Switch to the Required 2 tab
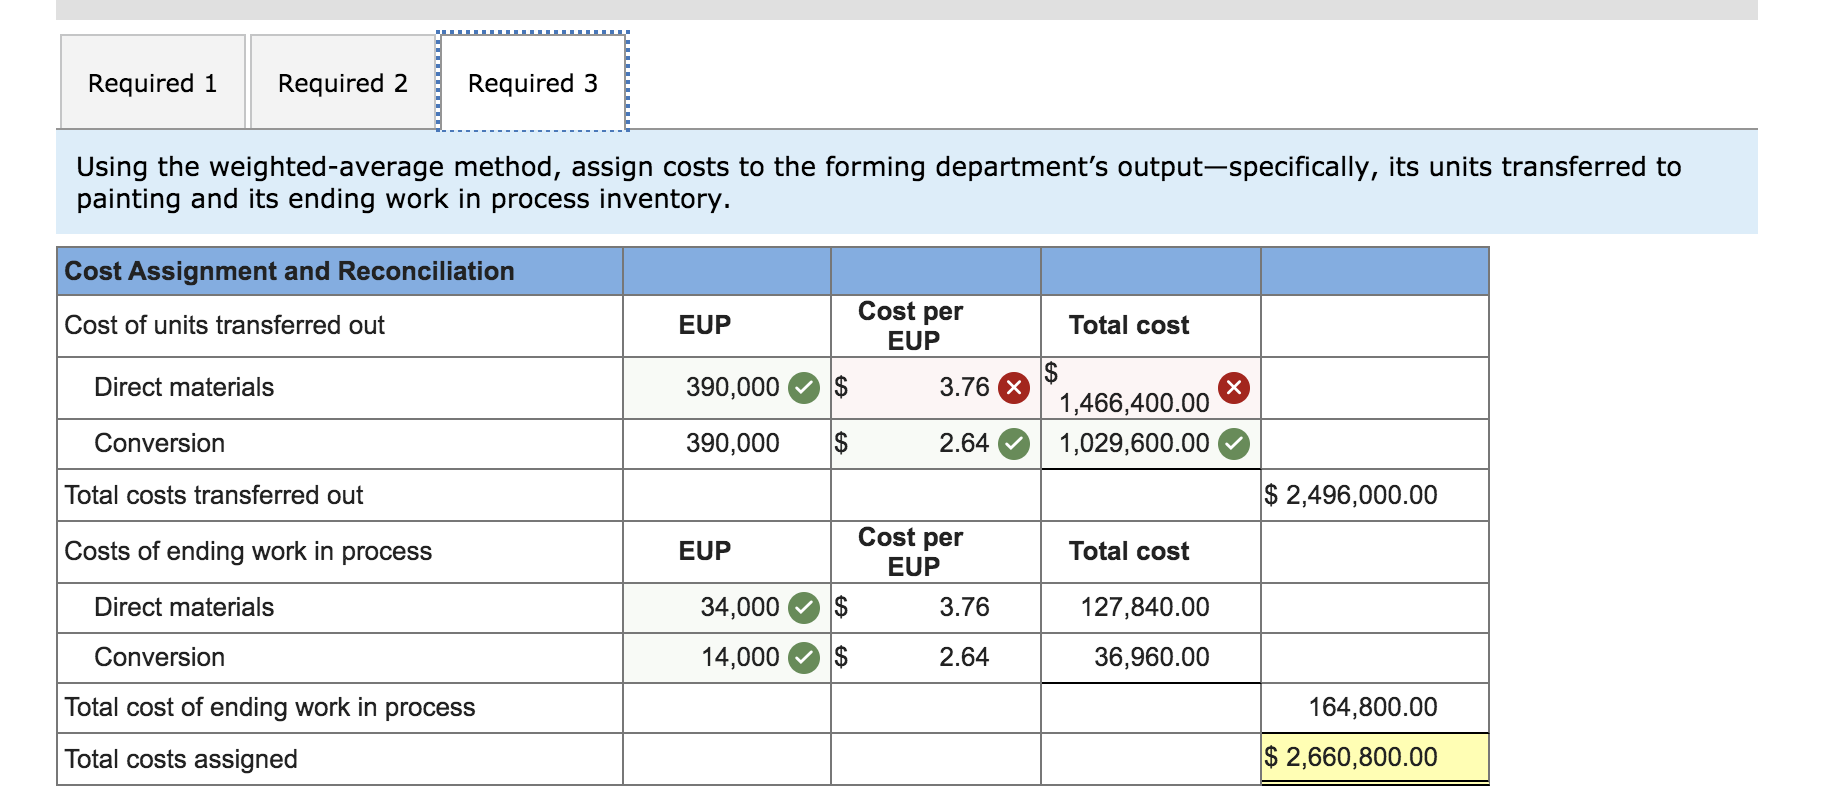 click(x=342, y=82)
